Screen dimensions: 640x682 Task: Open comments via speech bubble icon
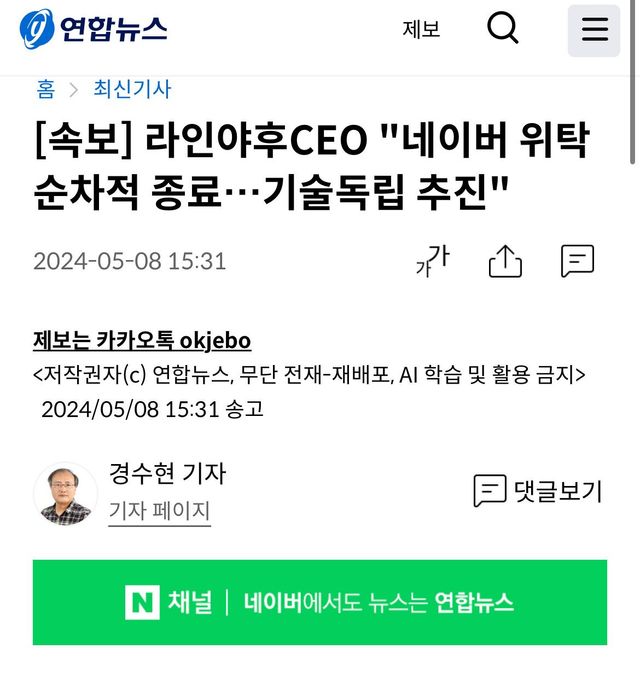click(x=577, y=261)
